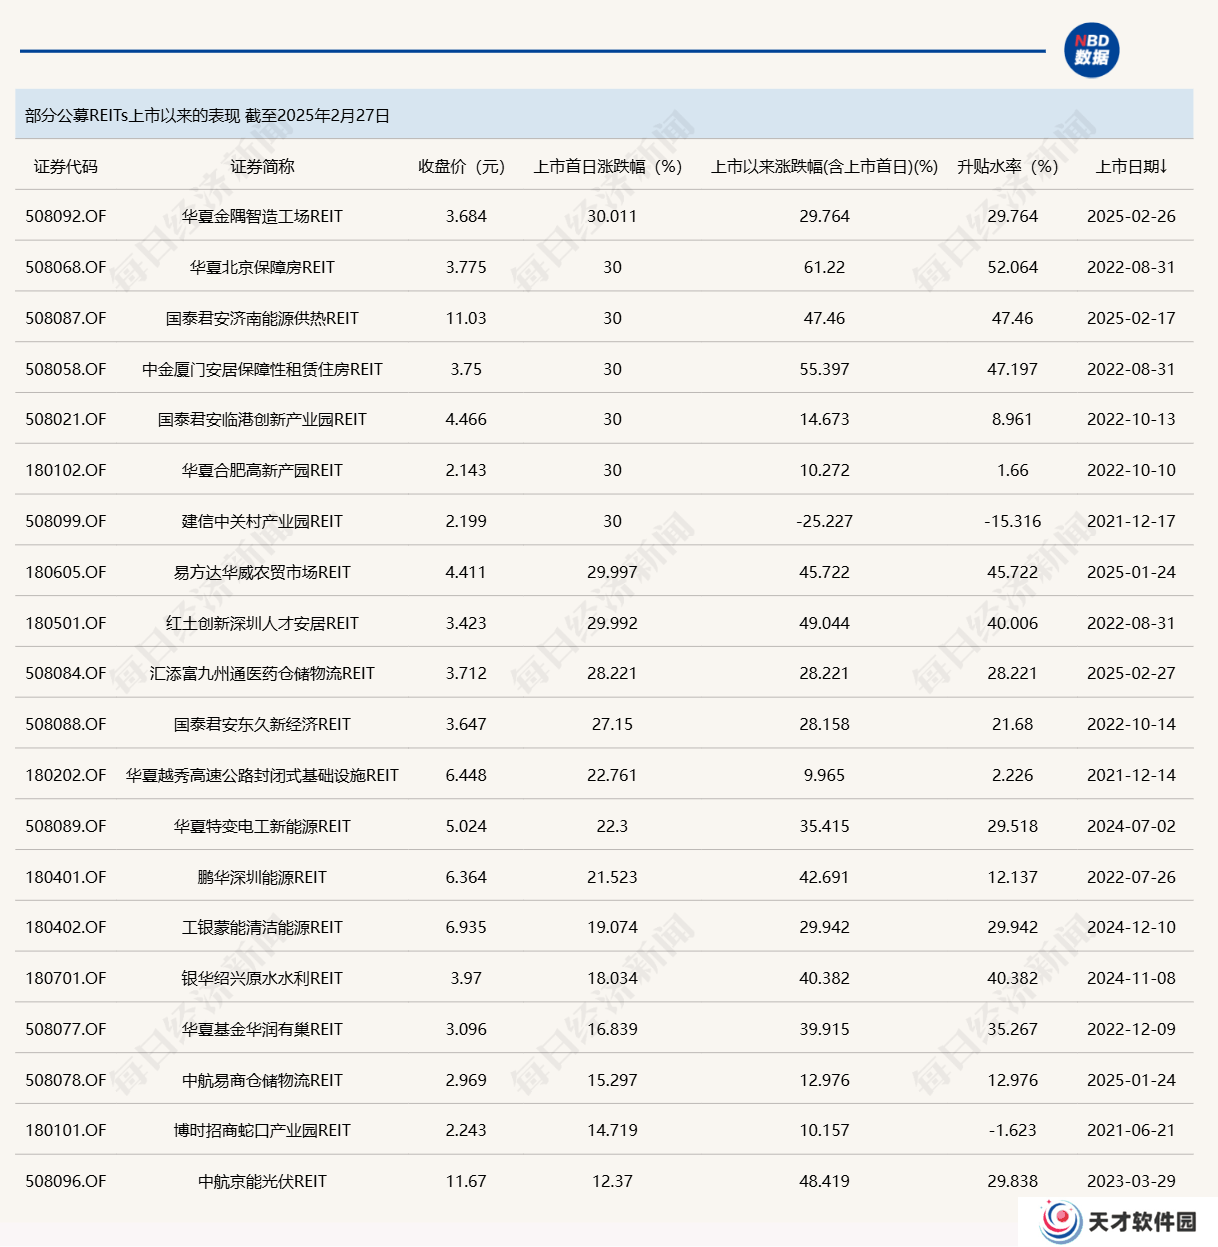Screen dimensions: 1218x1247
Task: Click the name 易方达华威农贸市场REIT
Action: tap(262, 573)
